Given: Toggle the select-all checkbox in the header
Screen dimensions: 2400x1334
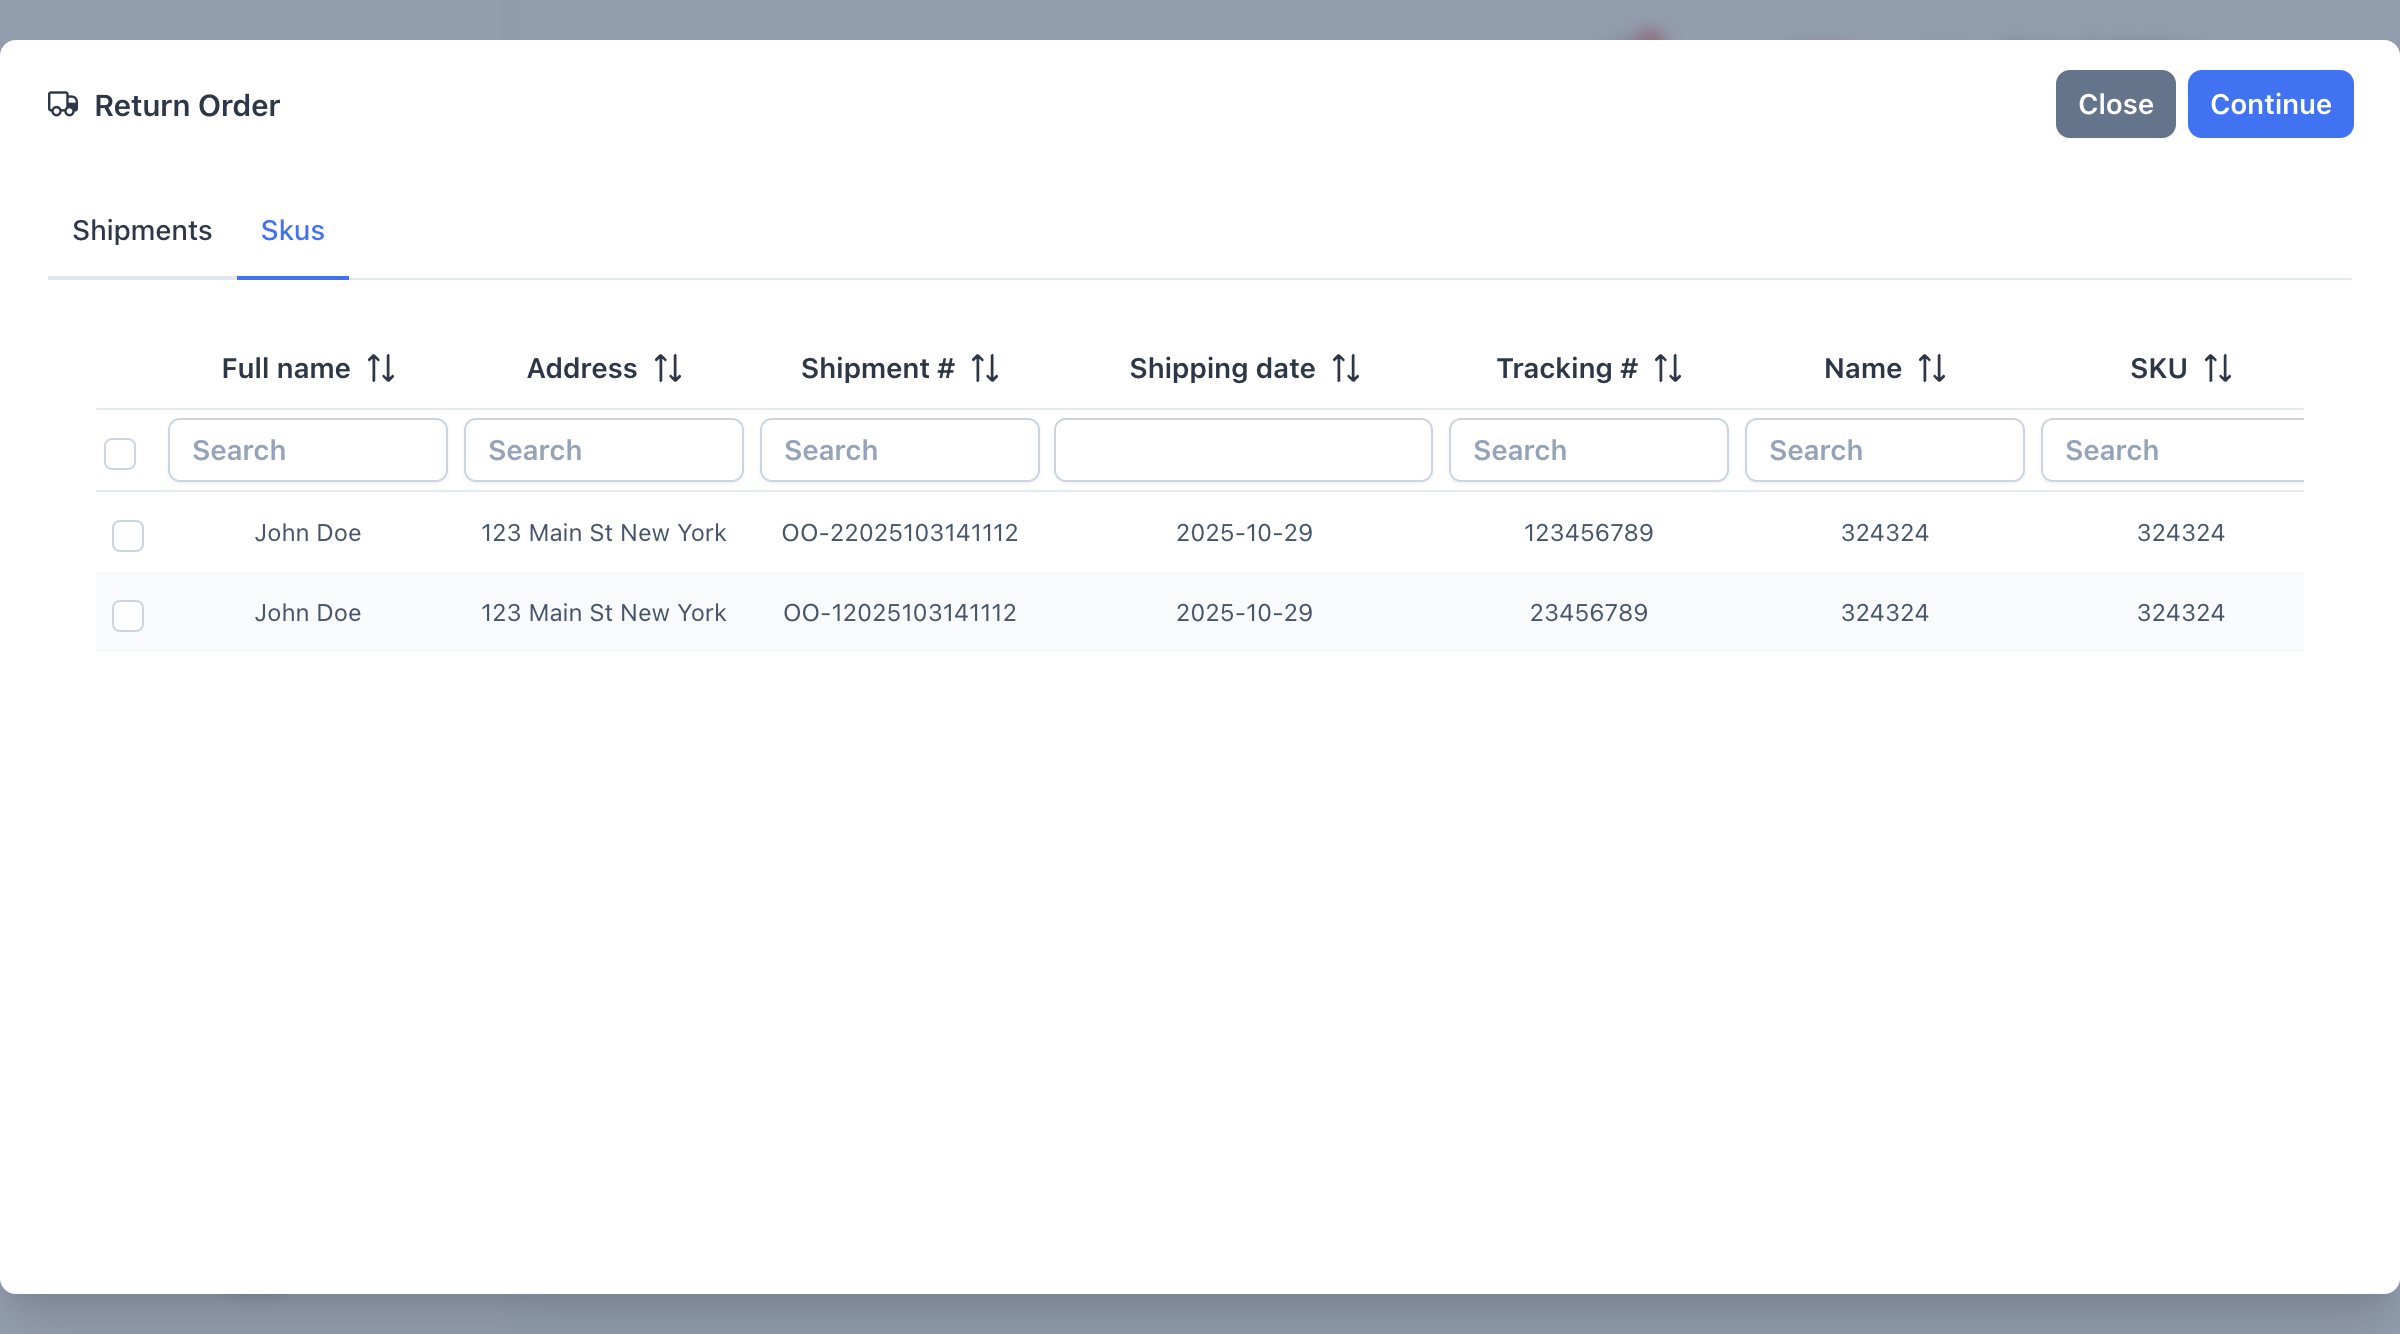Looking at the screenshot, I should [x=119, y=454].
